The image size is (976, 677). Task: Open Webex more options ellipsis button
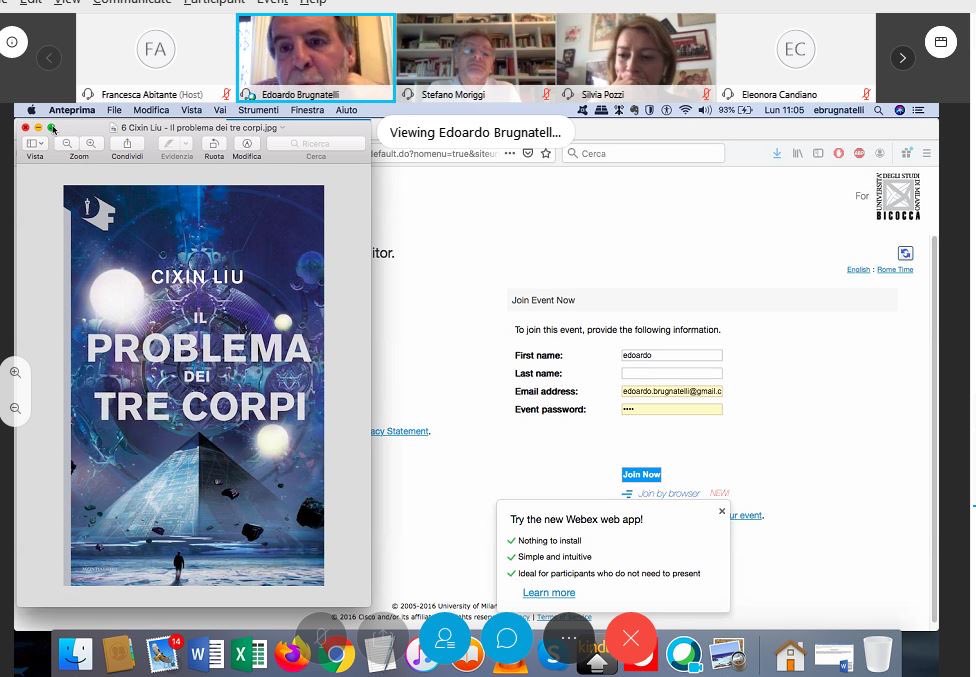568,638
